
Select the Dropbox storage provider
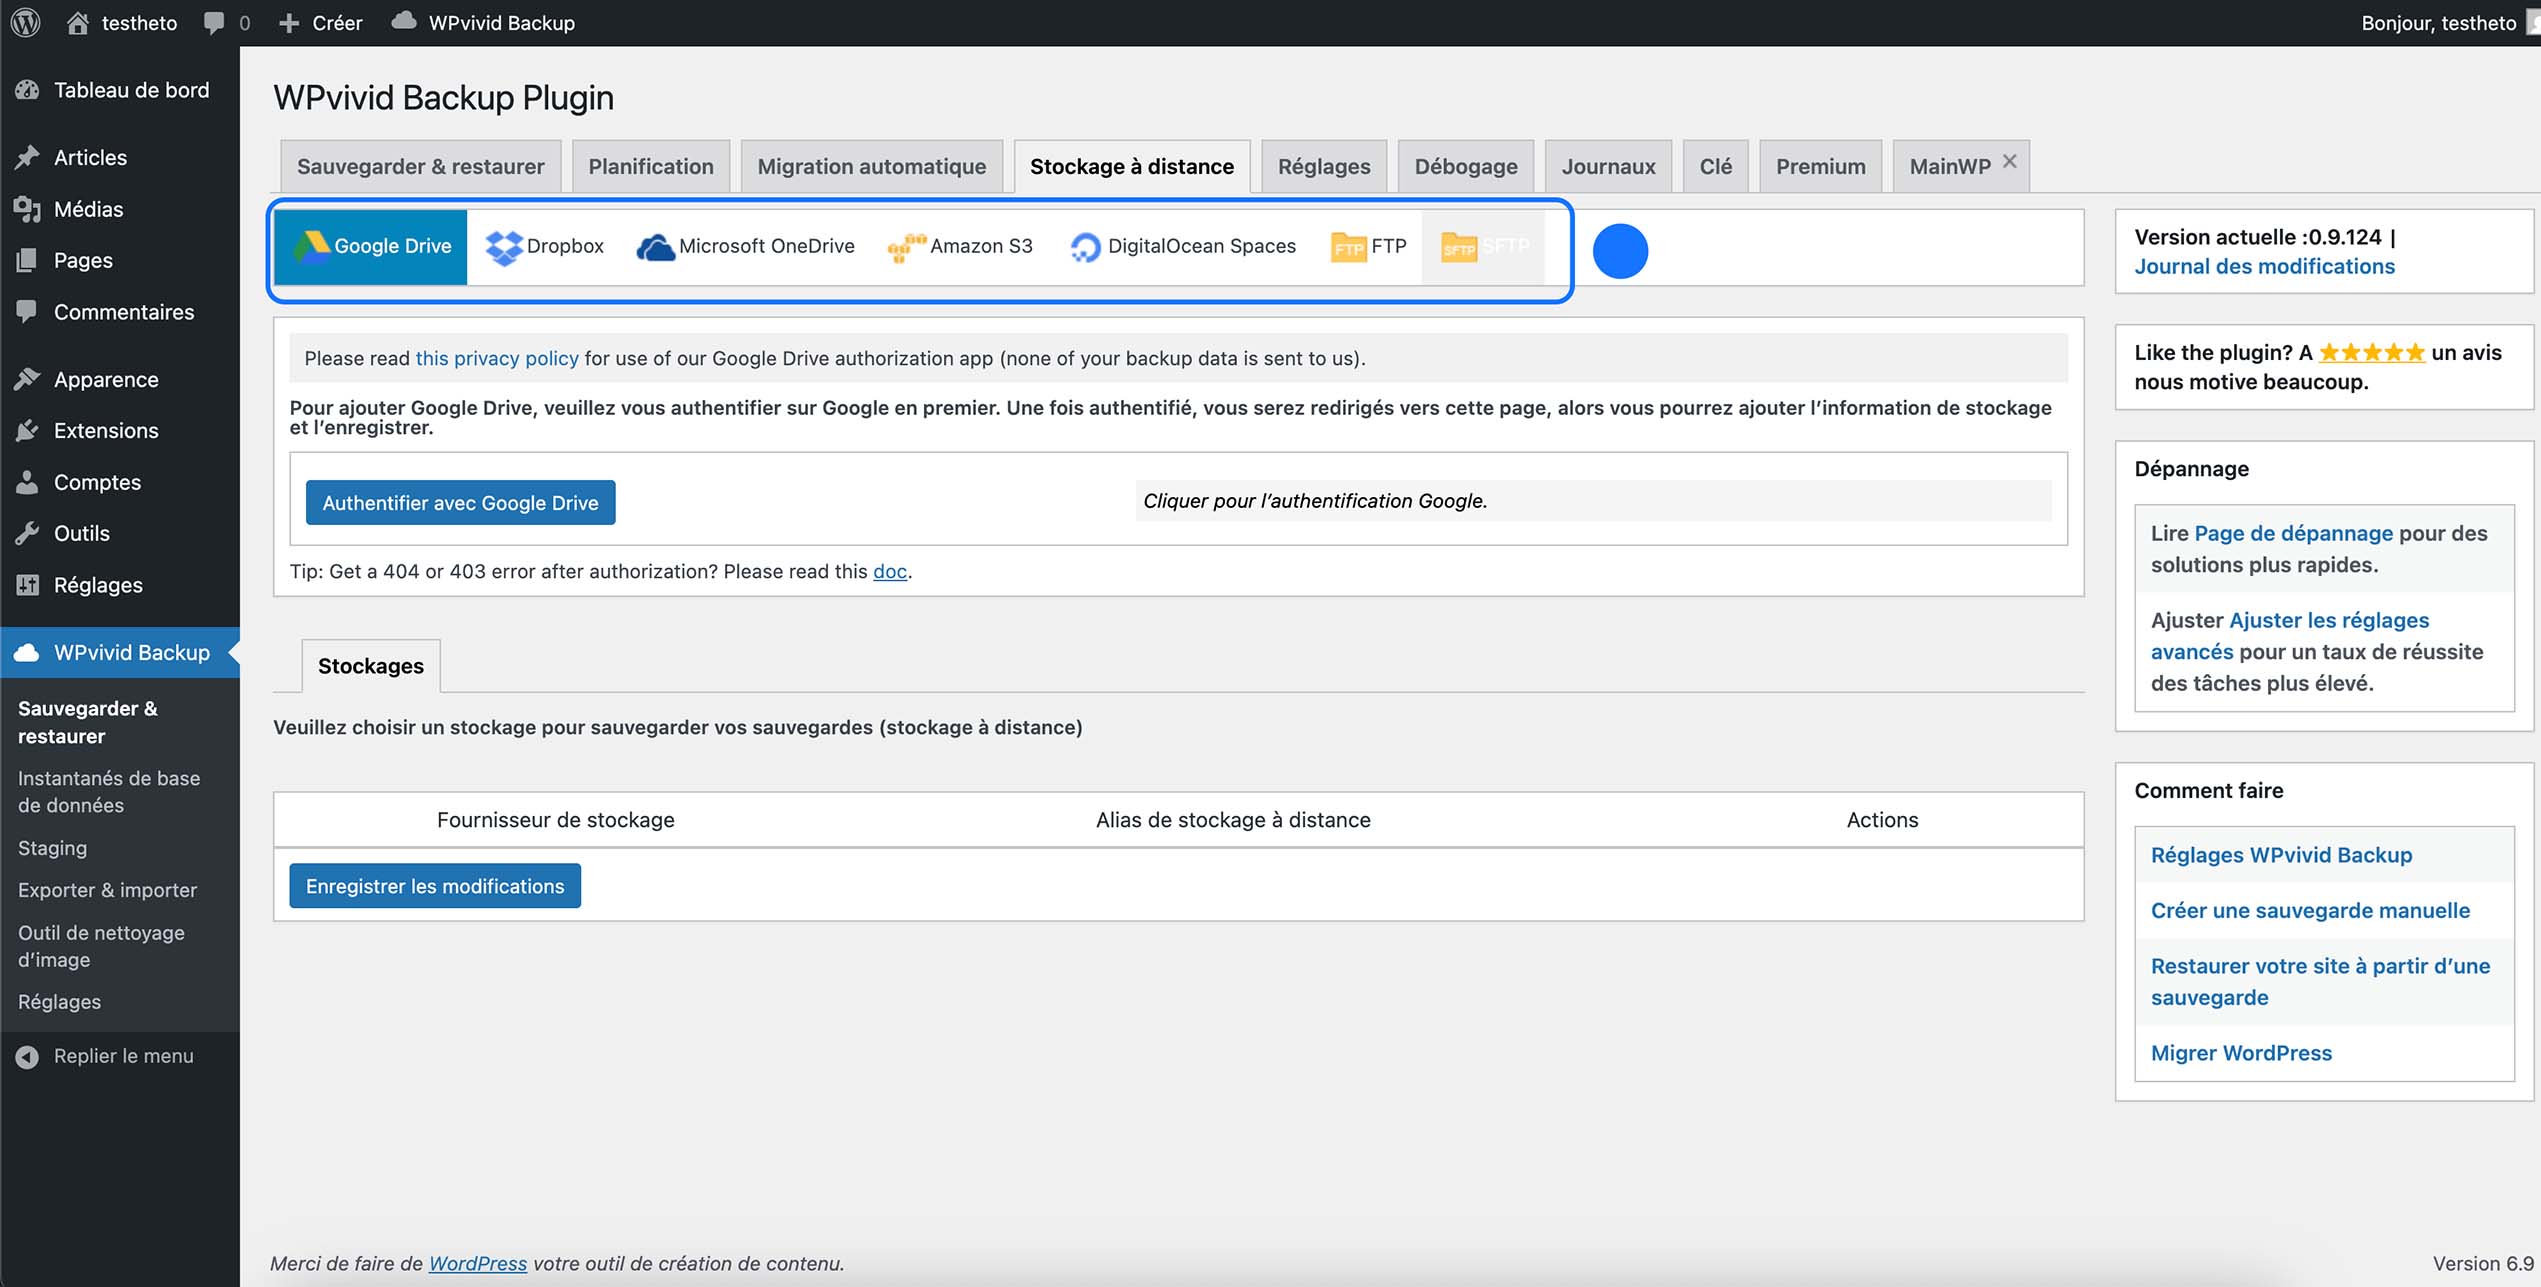[545, 246]
